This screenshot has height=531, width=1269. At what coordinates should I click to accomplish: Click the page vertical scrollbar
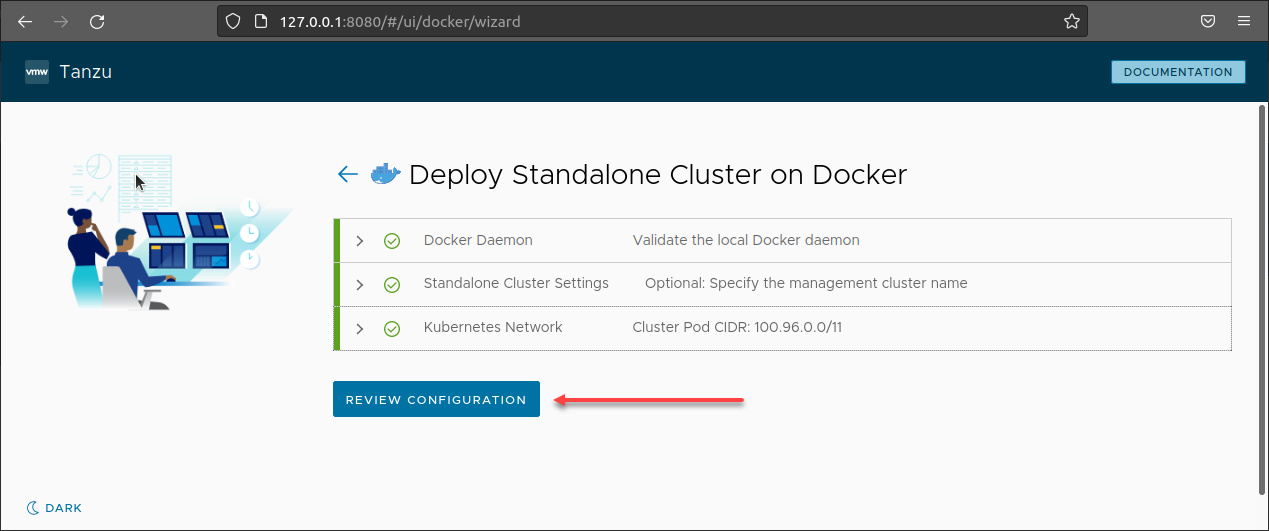[1261, 300]
